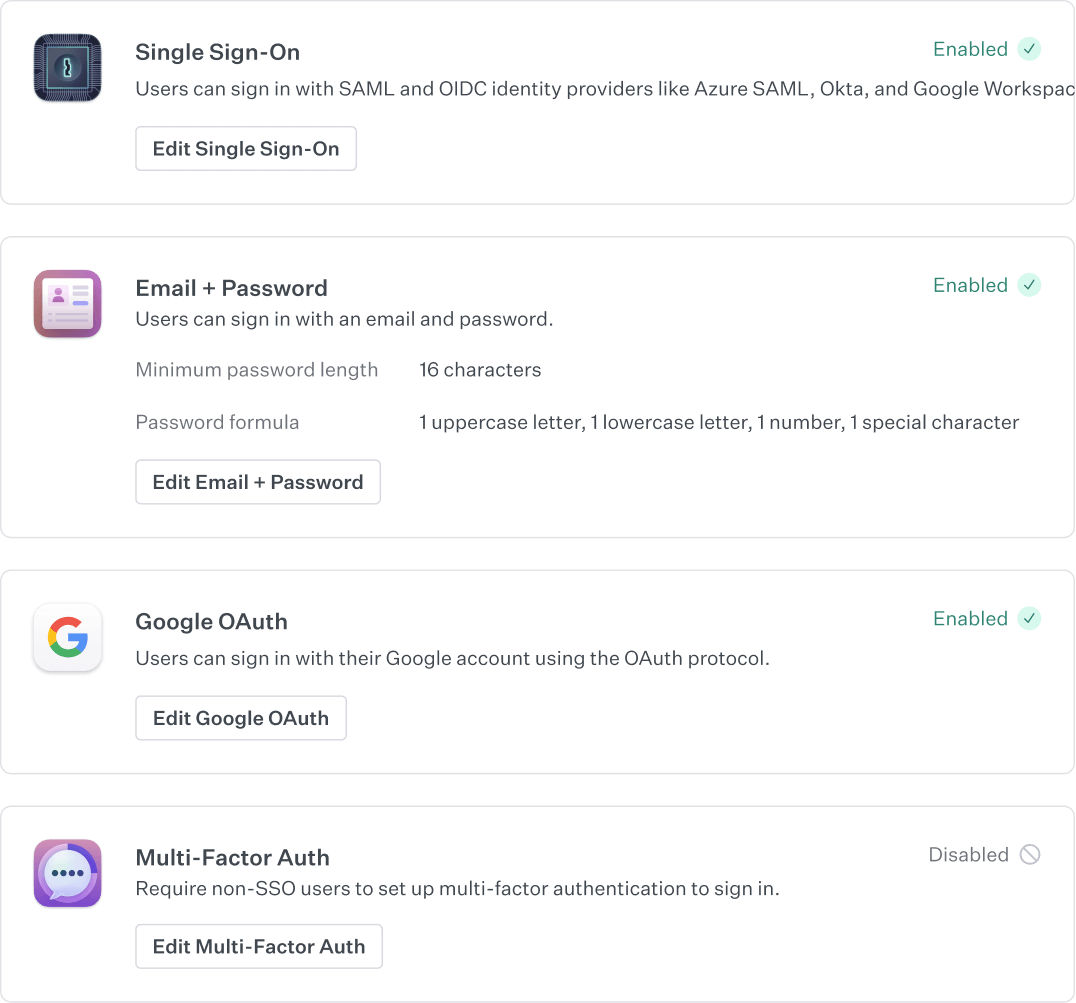The width and height of the screenshot is (1076, 1003).
Task: Click the checkmark badge beside Email + Password Enabled
Action: coord(1029,285)
